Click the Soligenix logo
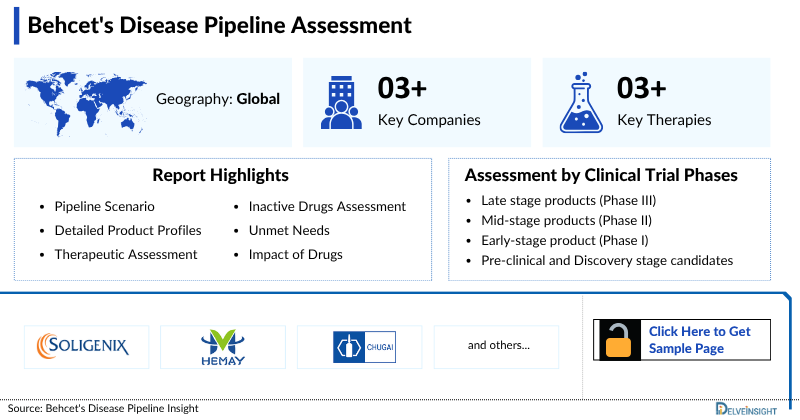The image size is (800, 420). 83,346
